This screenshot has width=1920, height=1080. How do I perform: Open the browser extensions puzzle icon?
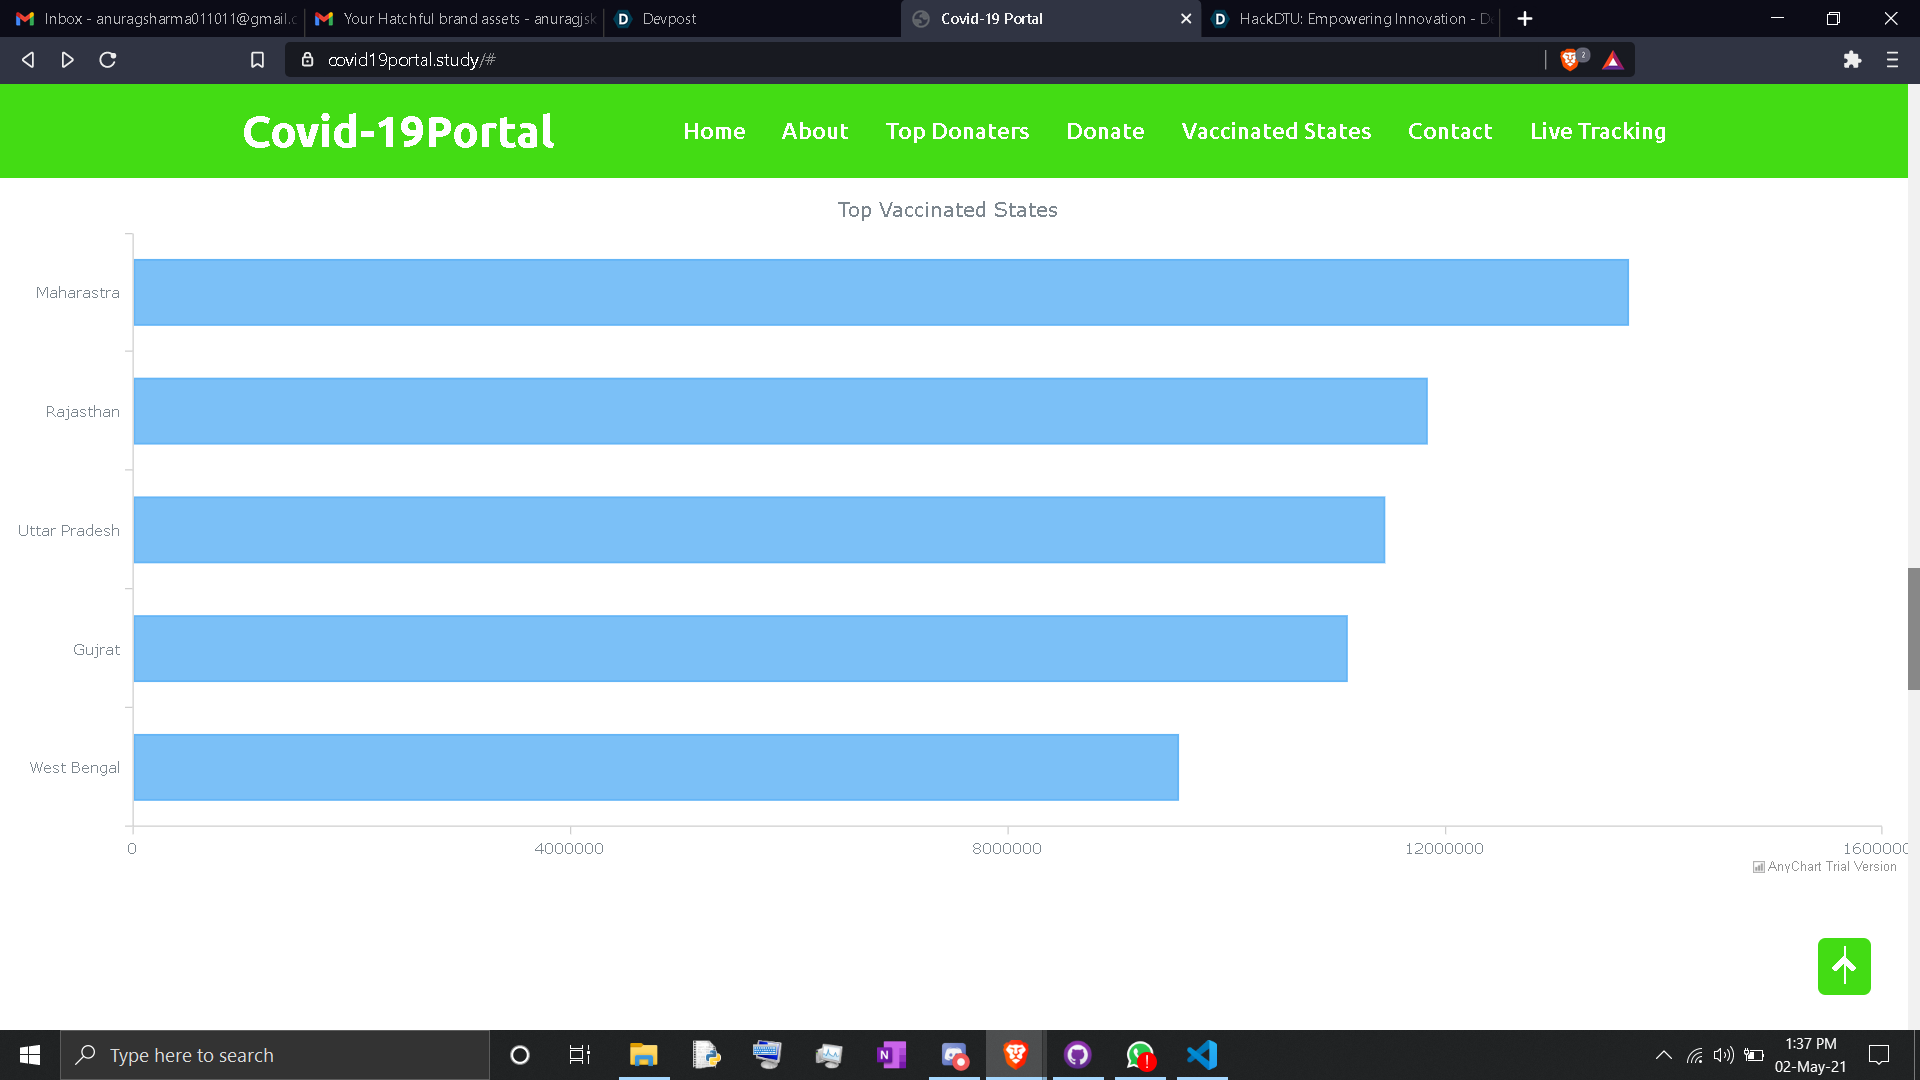(x=1852, y=60)
